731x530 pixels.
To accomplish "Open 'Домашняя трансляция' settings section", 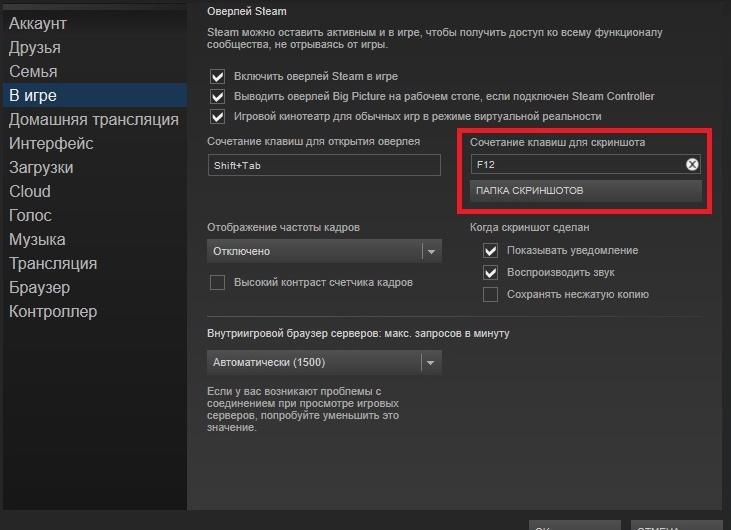I will [x=94, y=119].
